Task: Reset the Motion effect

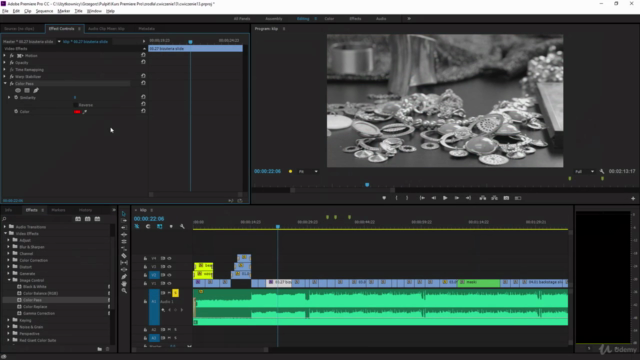Action: tap(143, 55)
